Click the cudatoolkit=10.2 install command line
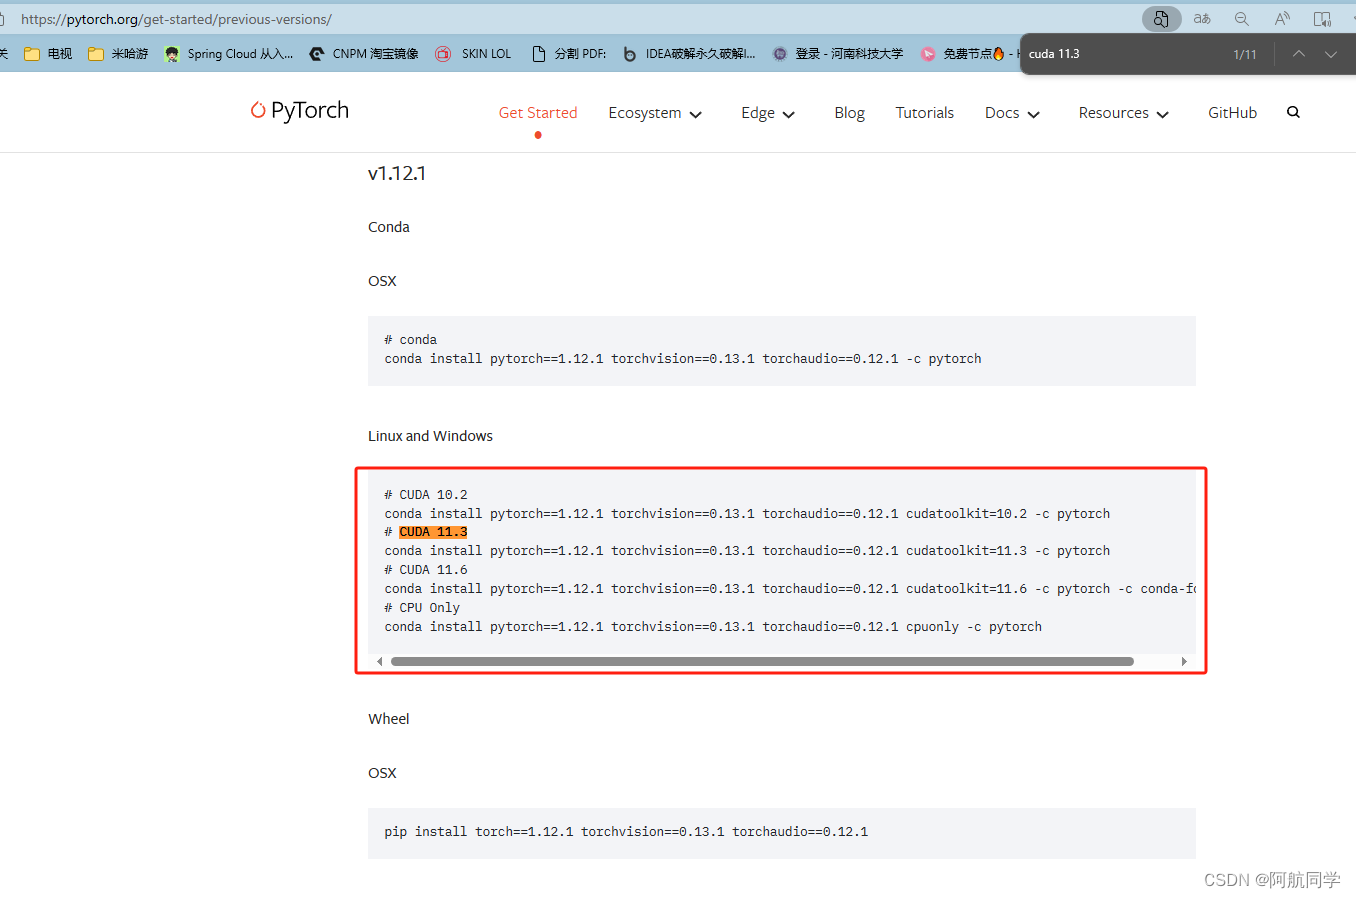This screenshot has width=1356, height=898. tap(747, 514)
